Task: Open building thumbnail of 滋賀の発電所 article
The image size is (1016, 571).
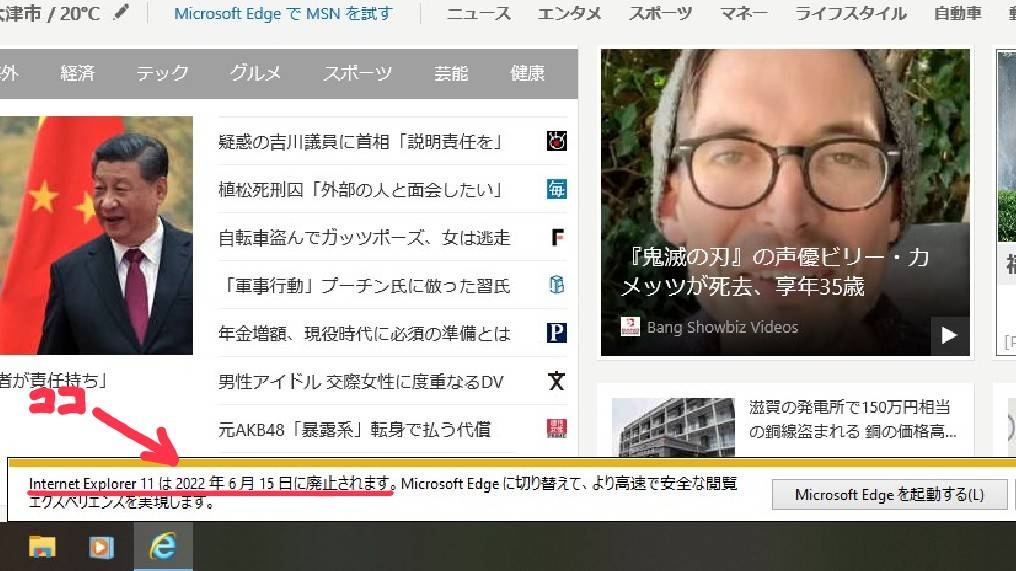Action: click(673, 427)
